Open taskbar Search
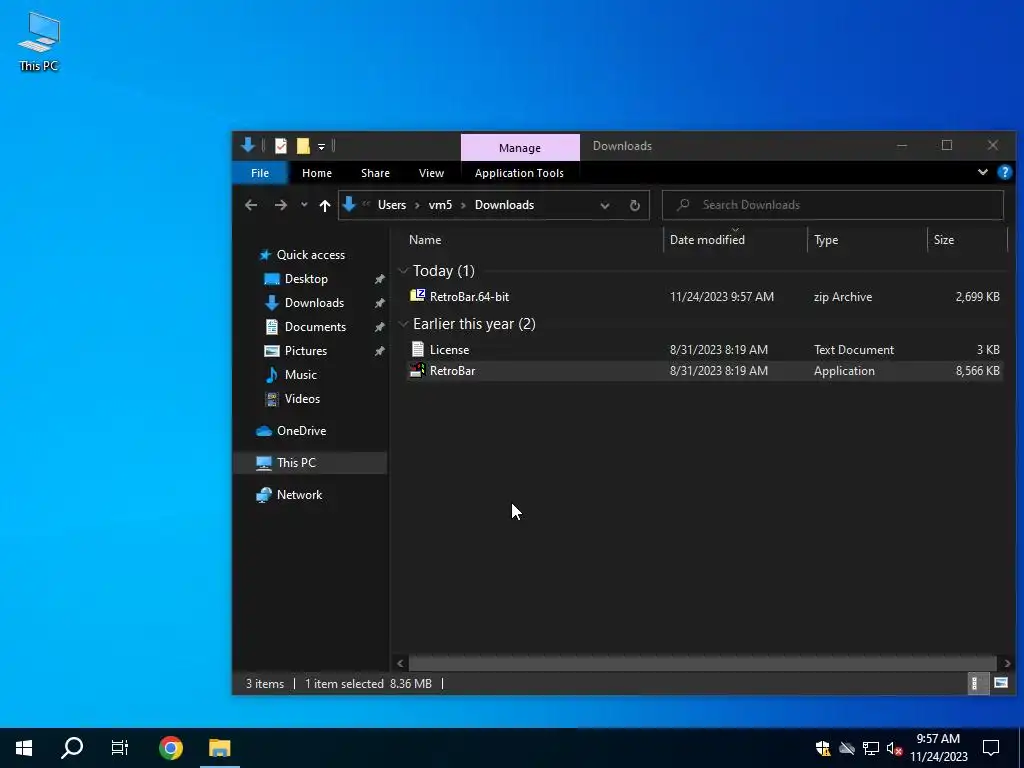The width and height of the screenshot is (1024, 768). click(72, 748)
